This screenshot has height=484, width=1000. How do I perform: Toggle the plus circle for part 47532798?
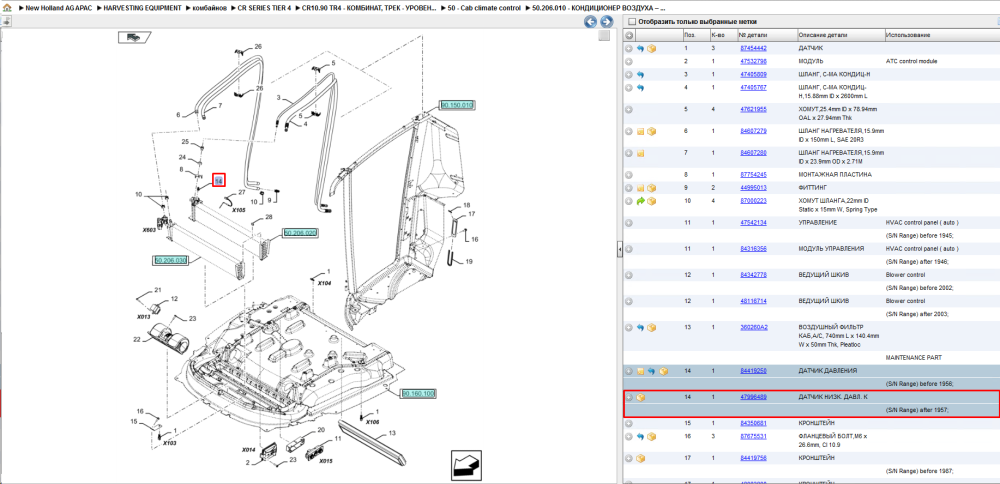pos(629,61)
